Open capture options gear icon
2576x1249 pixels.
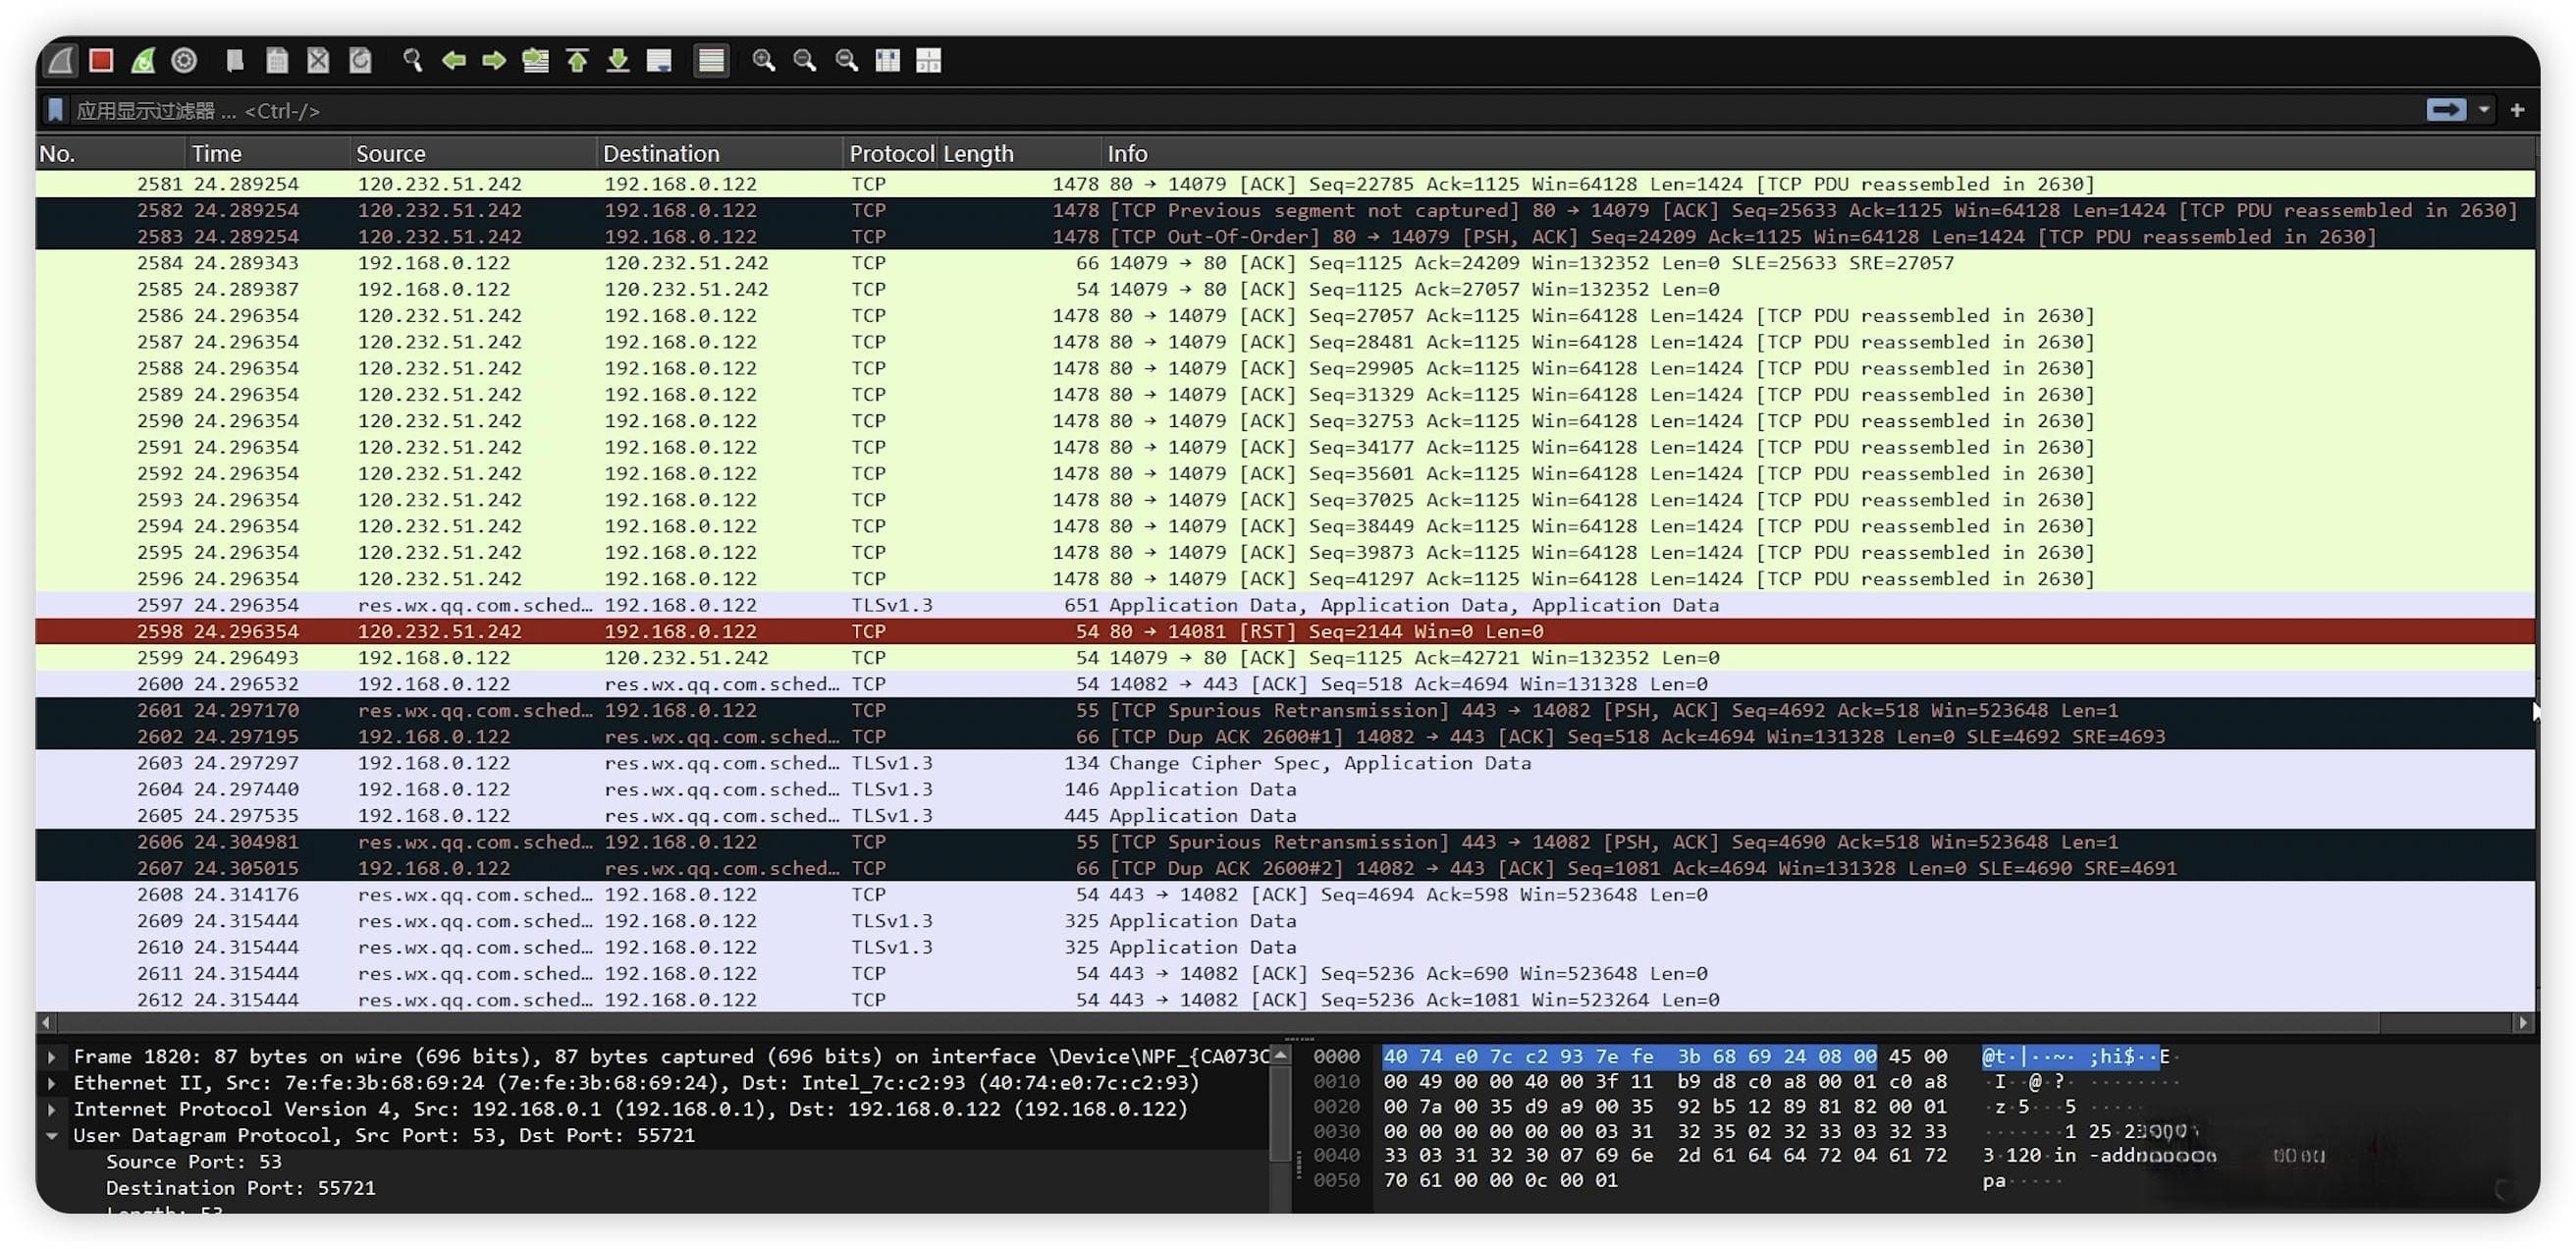coord(184,60)
